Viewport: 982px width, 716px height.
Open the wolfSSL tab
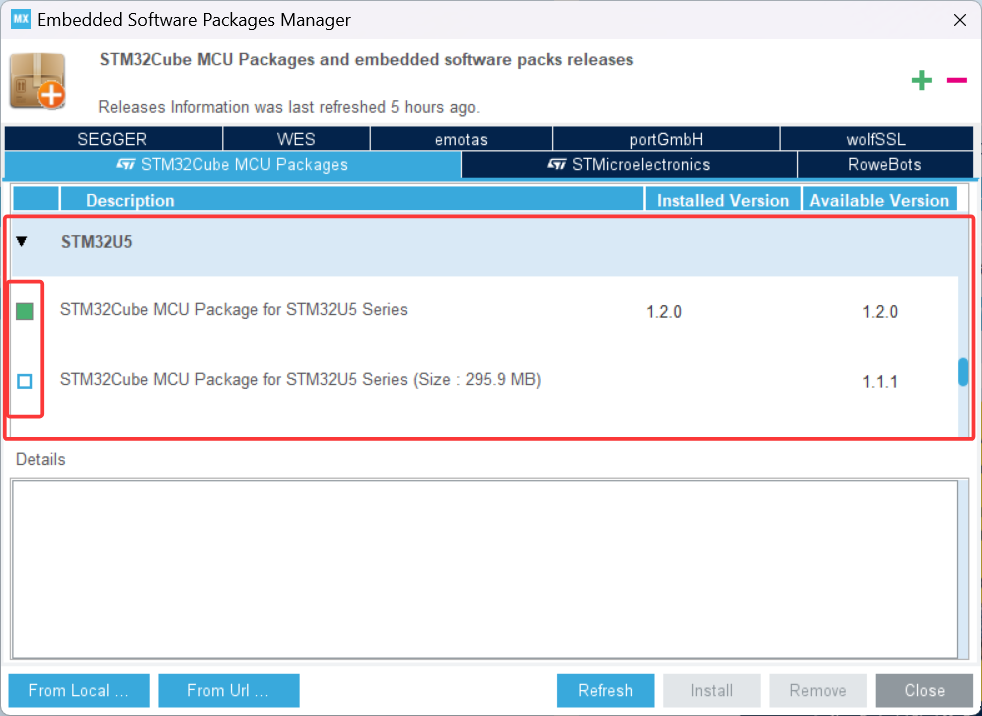[877, 138]
